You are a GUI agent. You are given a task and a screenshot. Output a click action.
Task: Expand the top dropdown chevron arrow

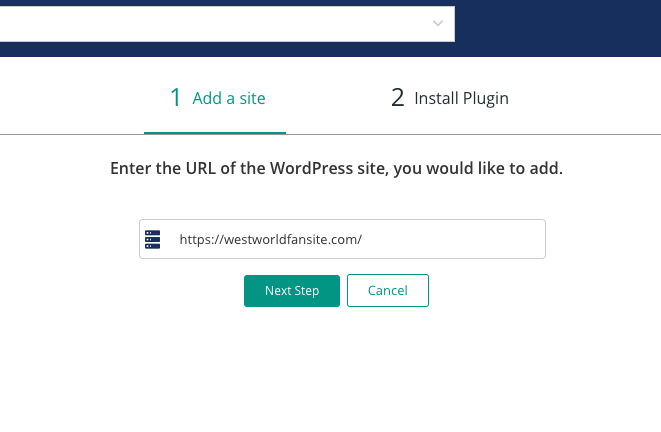click(438, 23)
